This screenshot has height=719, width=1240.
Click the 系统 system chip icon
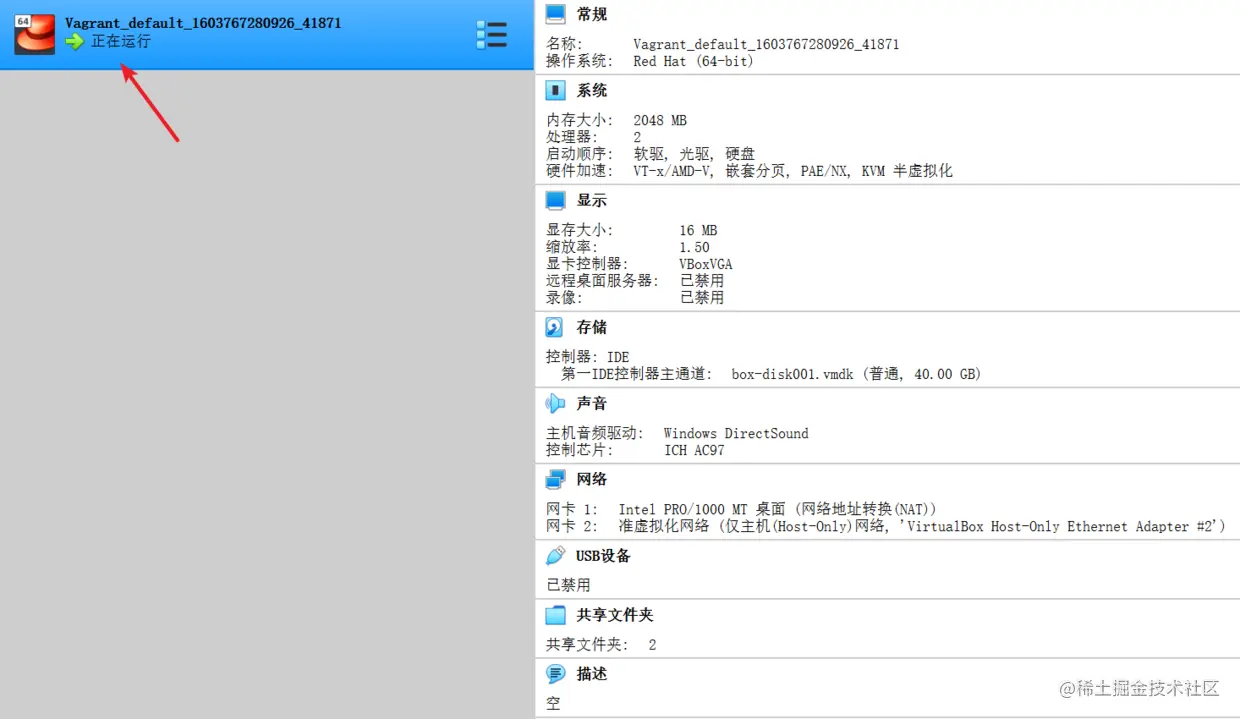[555, 91]
